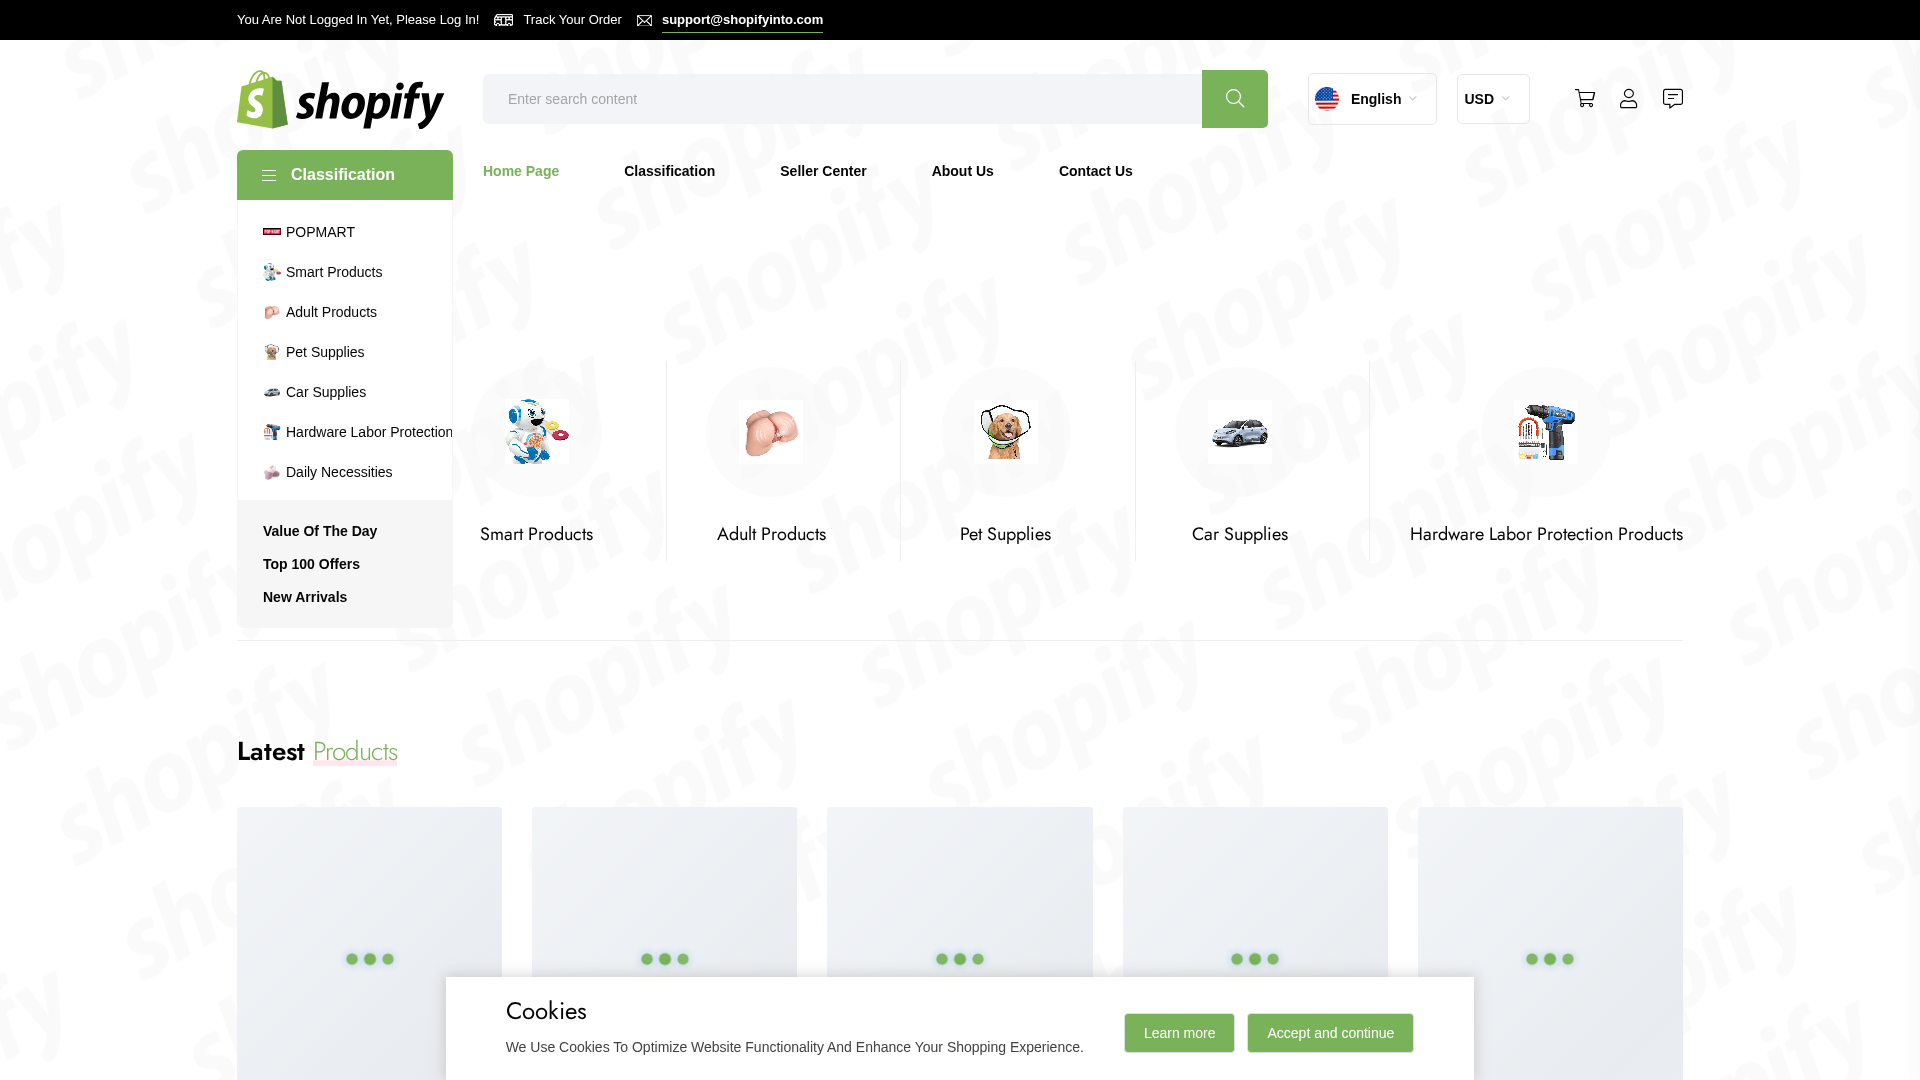This screenshot has height=1080, width=1920.
Task: Select POPMART in the sidebar
Action: click(x=320, y=232)
